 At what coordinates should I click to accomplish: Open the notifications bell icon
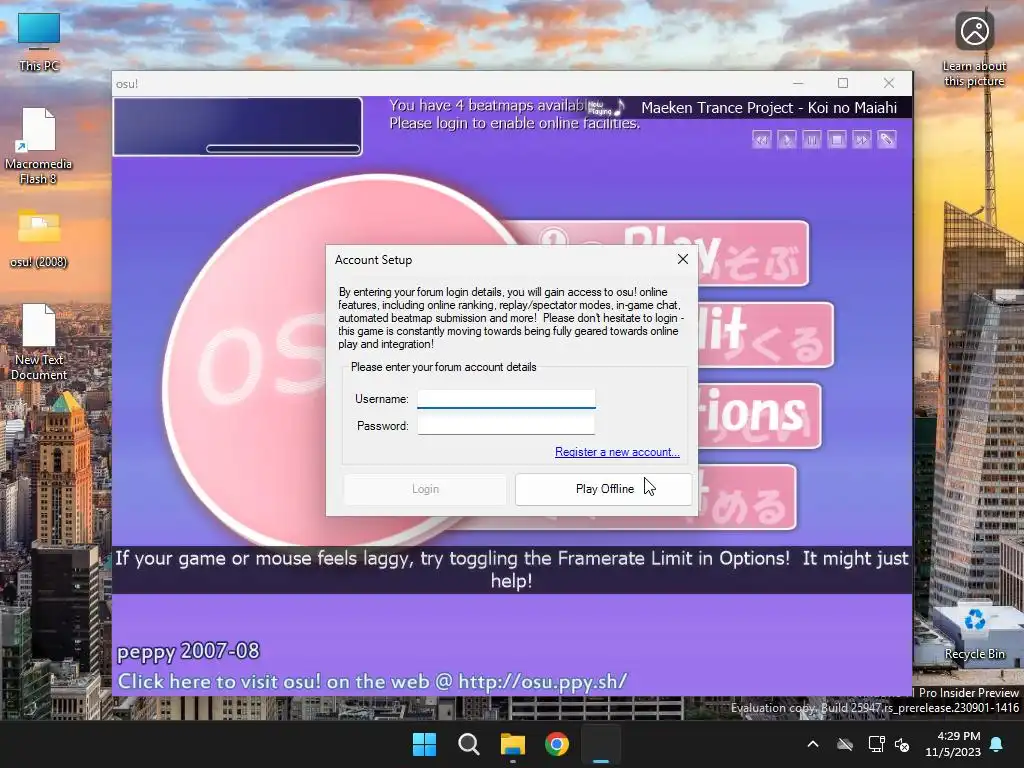click(997, 744)
